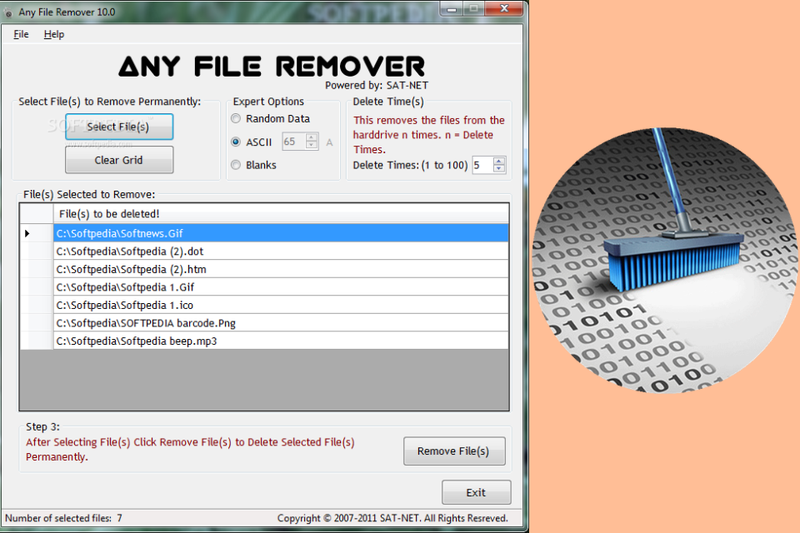
Task: Increase the ASCII code value
Action: coord(311,137)
